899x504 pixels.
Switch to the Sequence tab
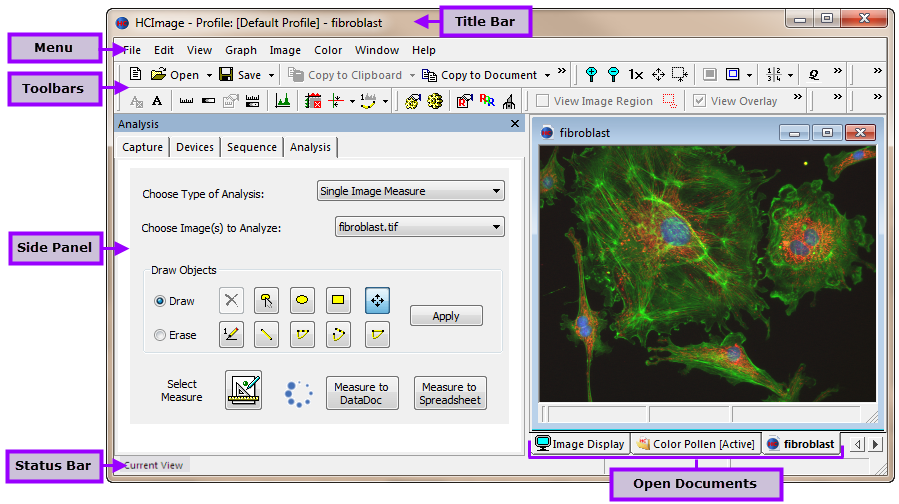click(252, 147)
